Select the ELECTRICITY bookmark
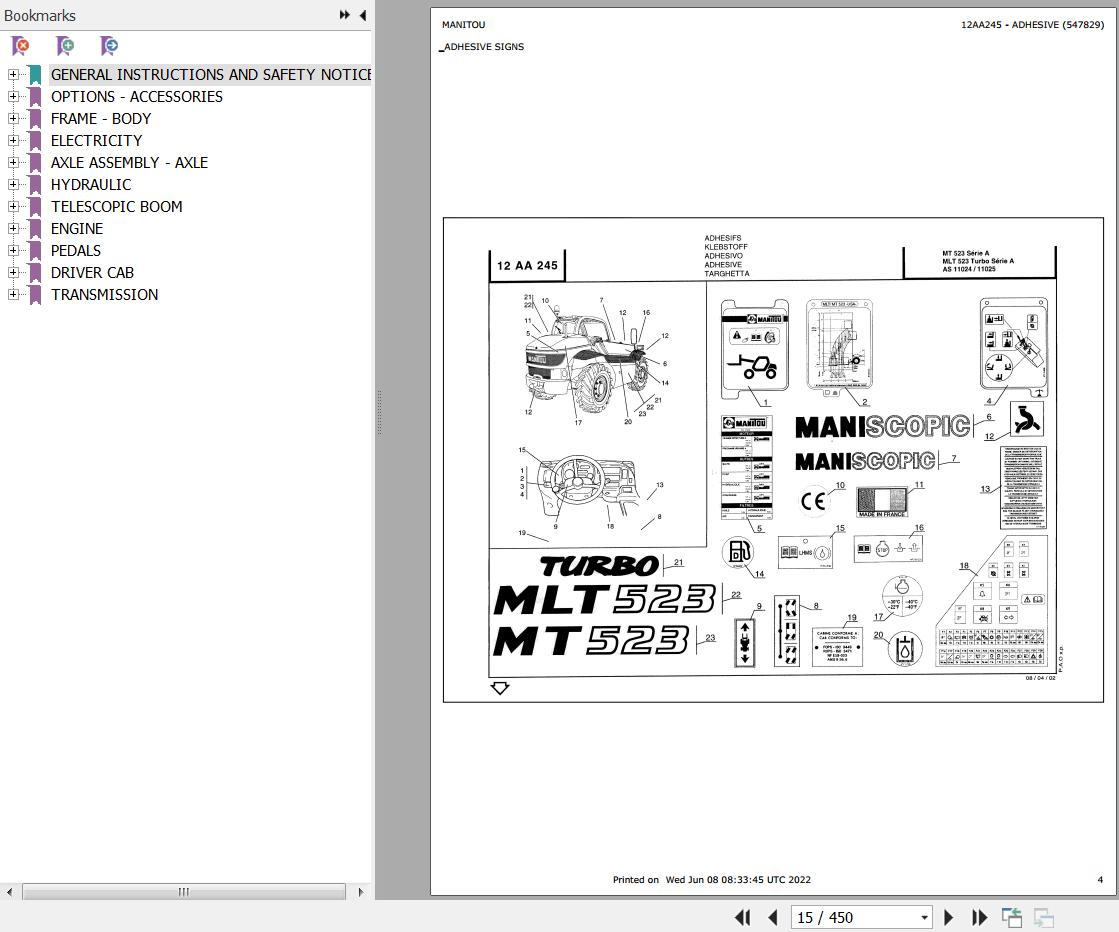The height and width of the screenshot is (932, 1119). (96, 140)
